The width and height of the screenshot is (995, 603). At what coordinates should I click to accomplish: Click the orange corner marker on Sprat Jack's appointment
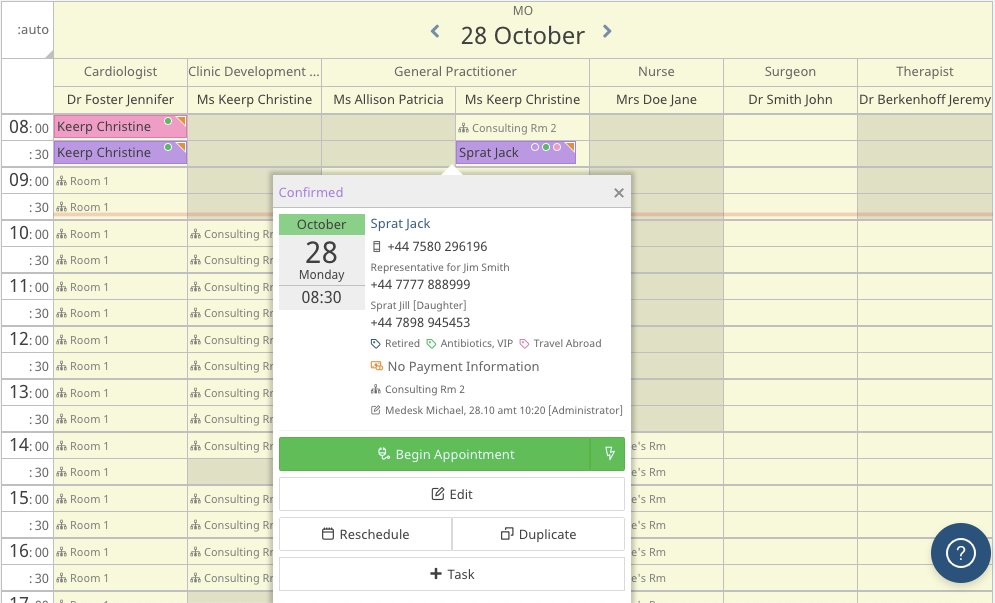[569, 146]
